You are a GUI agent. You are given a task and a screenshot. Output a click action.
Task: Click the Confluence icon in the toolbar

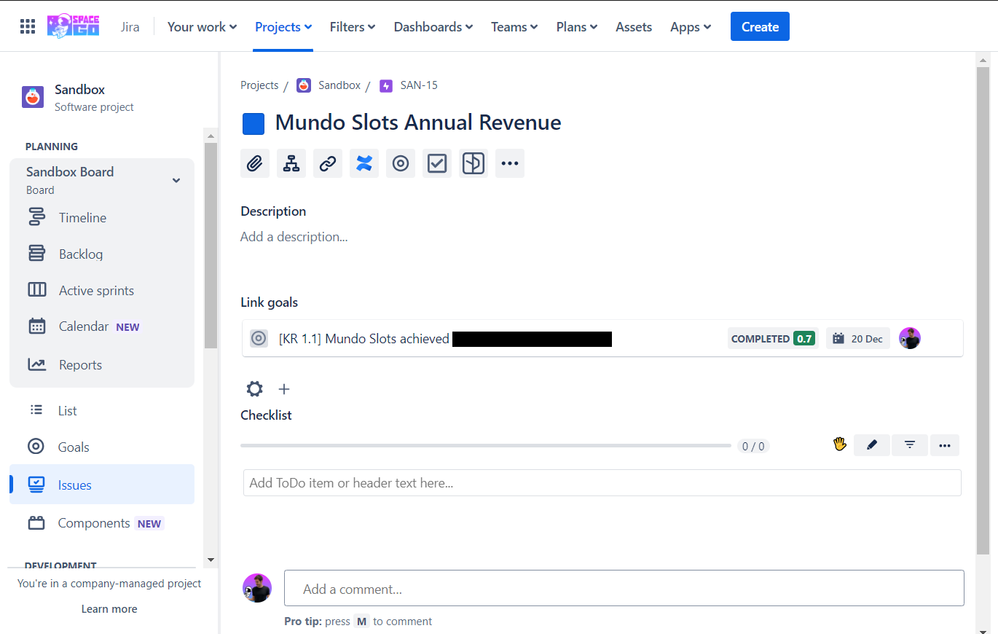pos(364,163)
